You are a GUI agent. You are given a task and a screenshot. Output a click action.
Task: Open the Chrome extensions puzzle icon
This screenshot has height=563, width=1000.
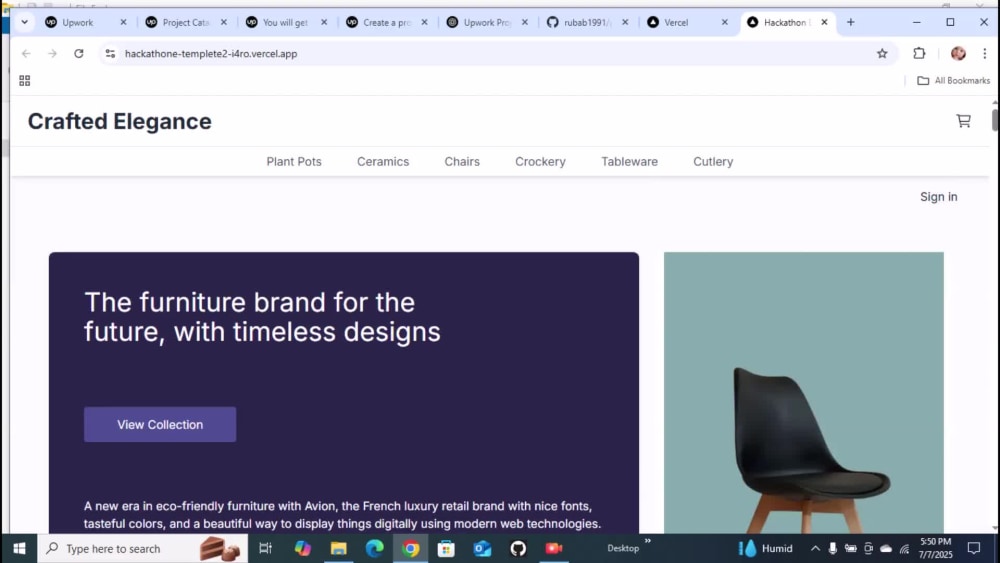tap(919, 54)
